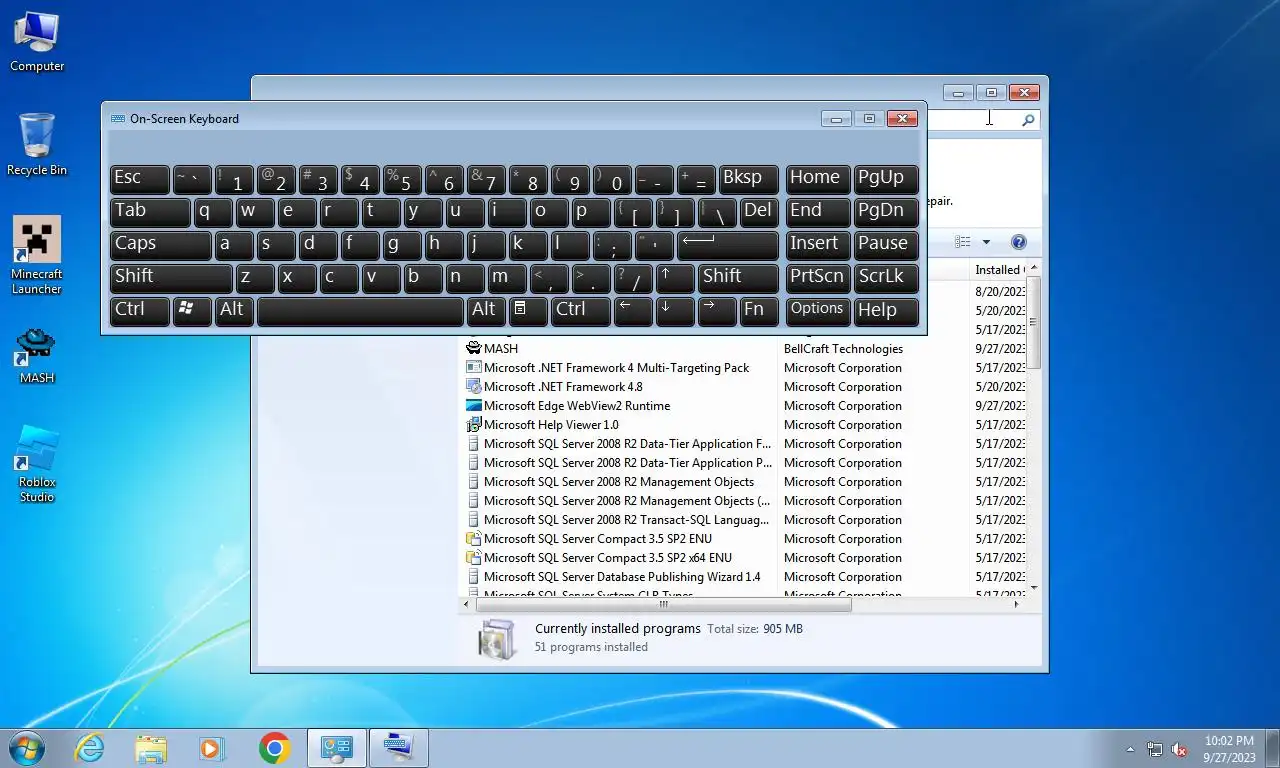
Task: Click the spacebar on keyboard
Action: [x=360, y=310]
